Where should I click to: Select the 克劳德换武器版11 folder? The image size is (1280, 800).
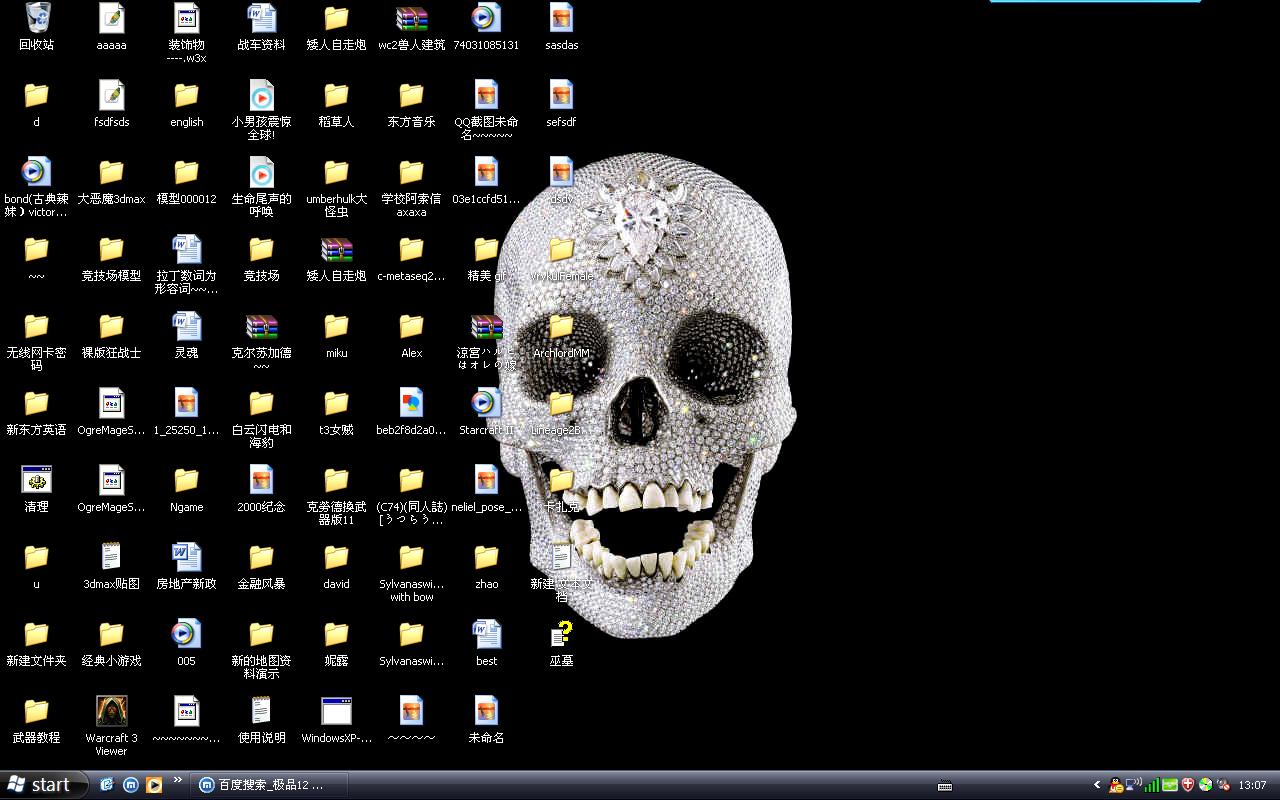(x=336, y=480)
